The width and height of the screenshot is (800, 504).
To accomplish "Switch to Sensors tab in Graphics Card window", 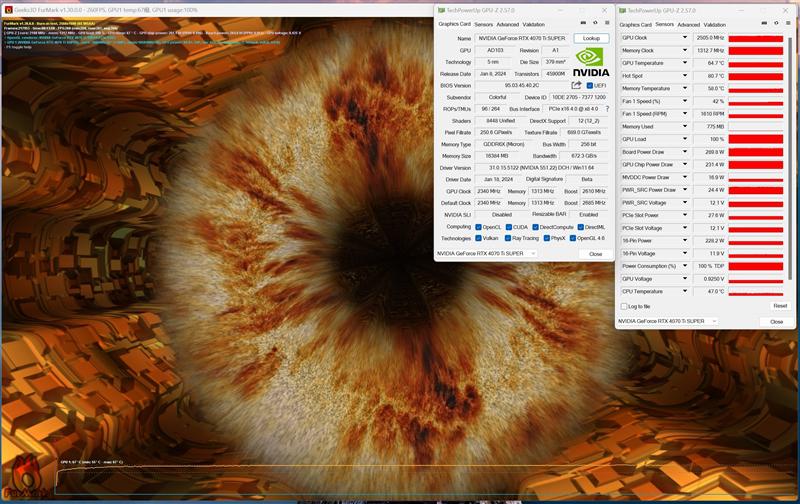I will [x=483, y=24].
